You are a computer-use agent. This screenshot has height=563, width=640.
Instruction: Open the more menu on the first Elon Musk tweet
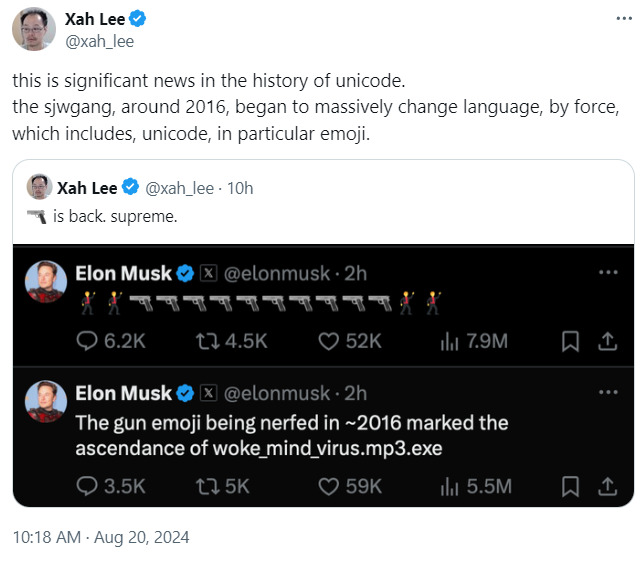pyautogui.click(x=608, y=272)
